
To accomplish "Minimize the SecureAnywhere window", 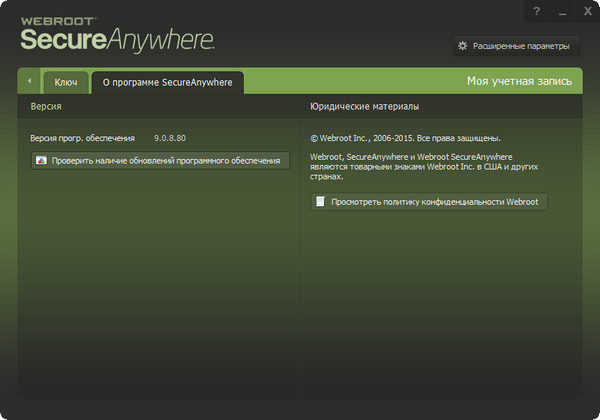I will (562, 10).
